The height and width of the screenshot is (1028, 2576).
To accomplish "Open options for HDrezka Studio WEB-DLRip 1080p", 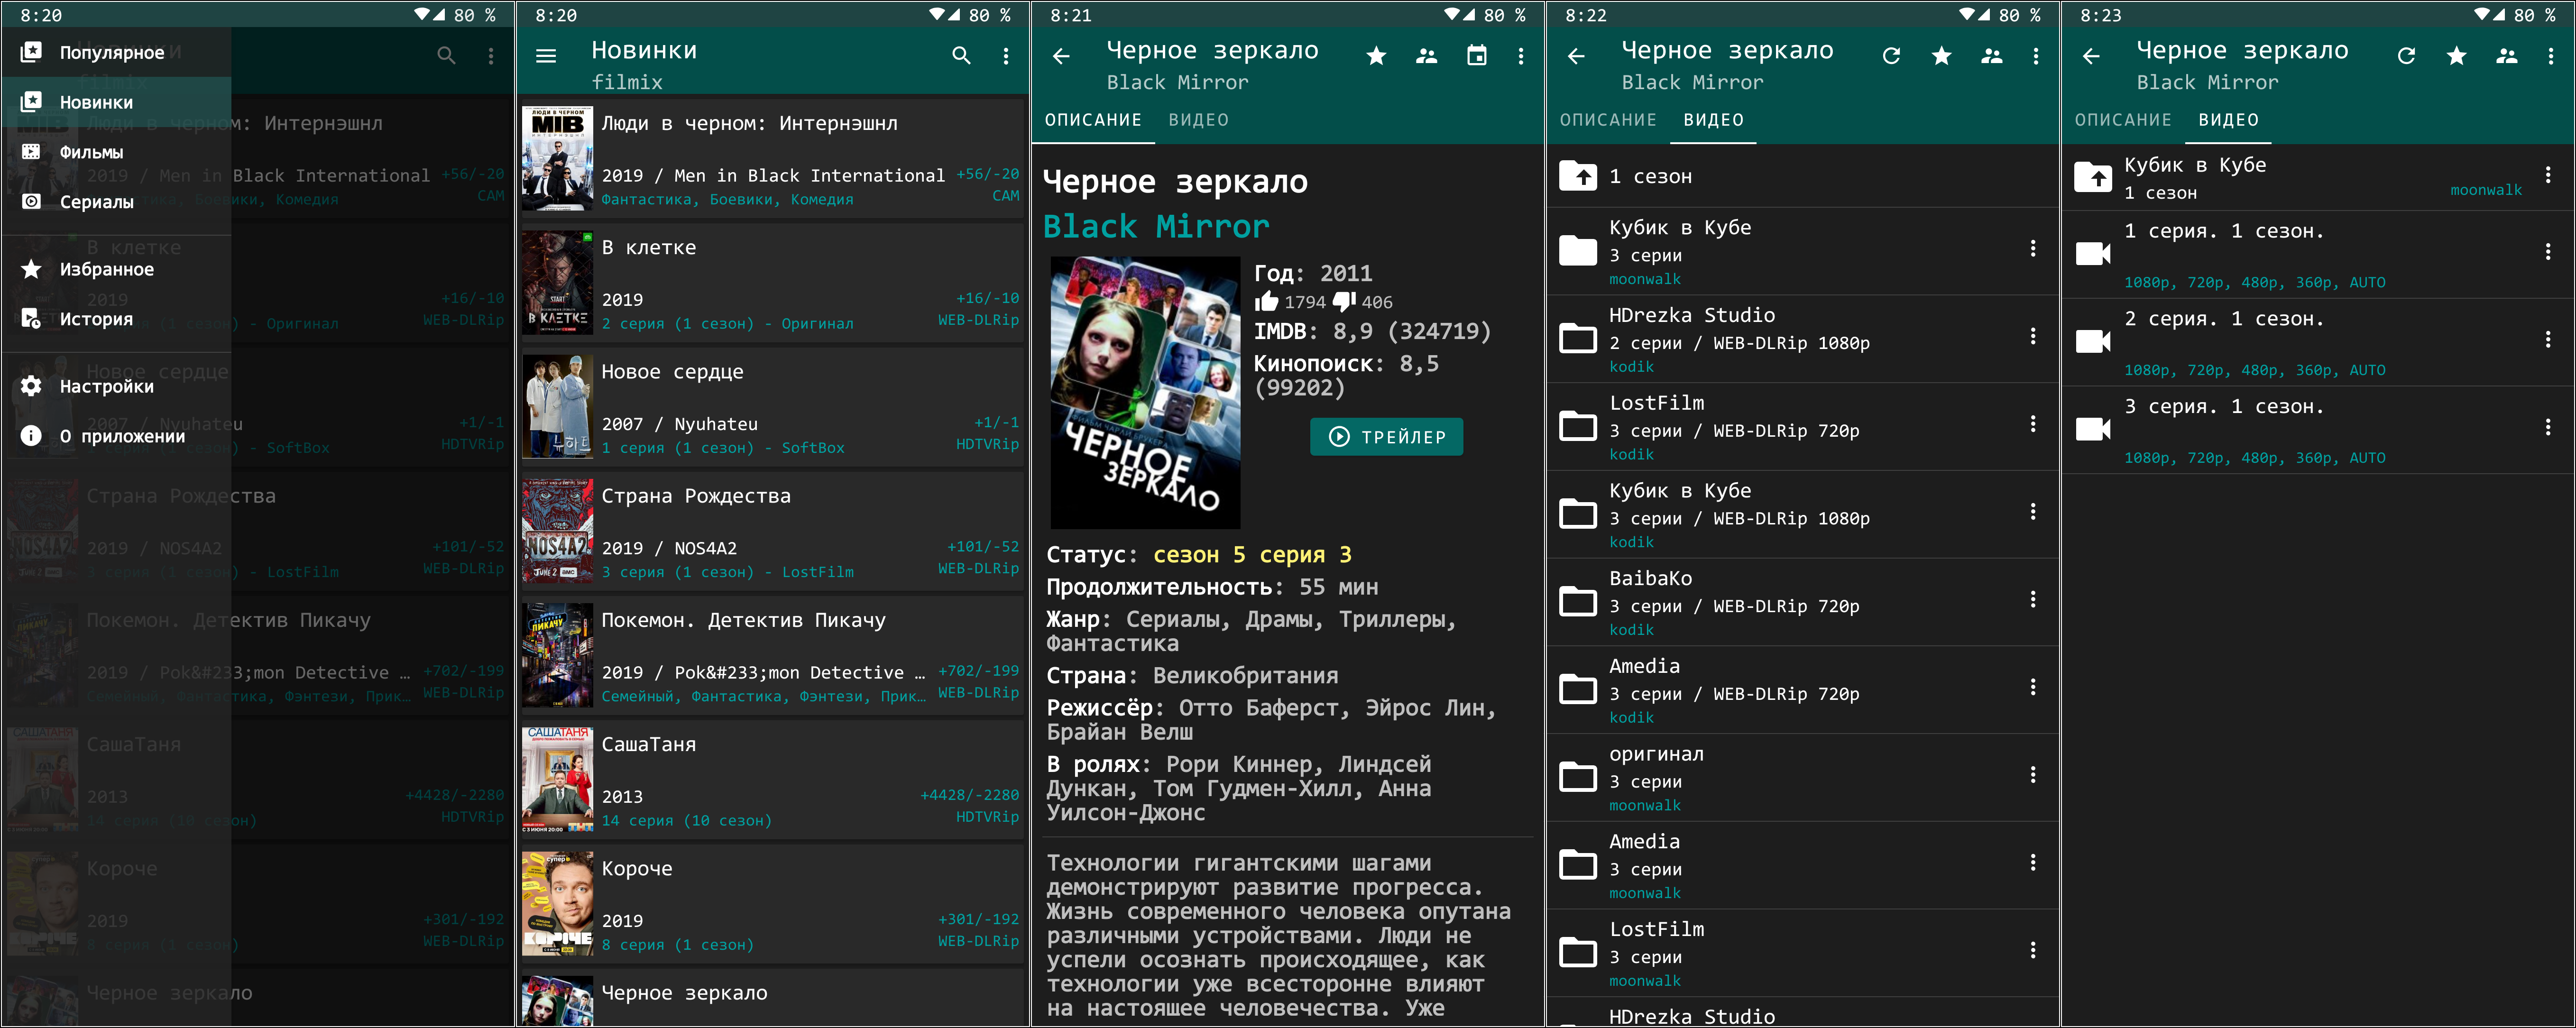I will pyautogui.click(x=2033, y=336).
